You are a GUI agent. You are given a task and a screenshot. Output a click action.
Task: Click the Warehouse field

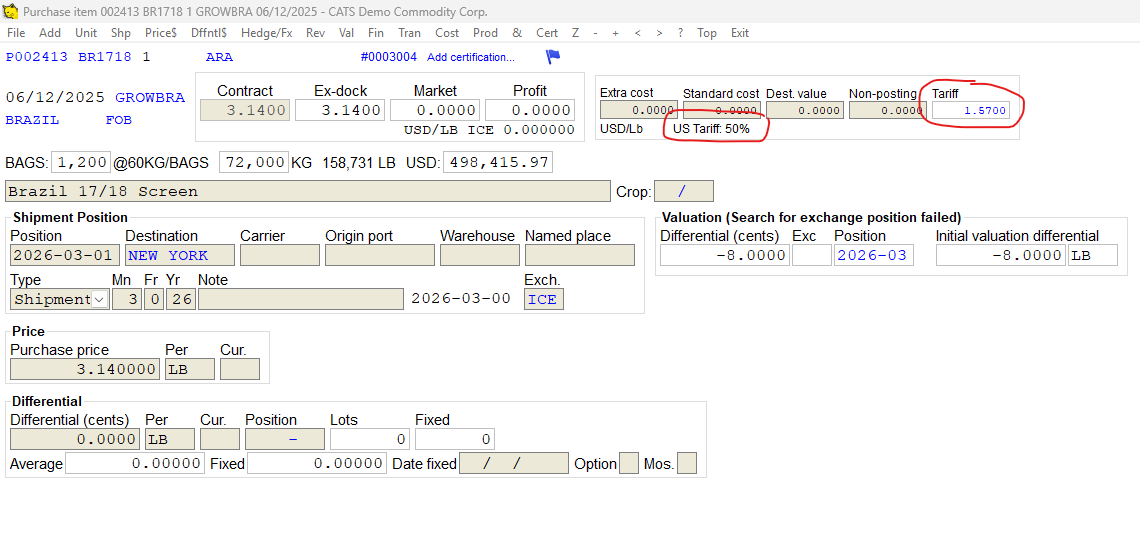(x=480, y=255)
